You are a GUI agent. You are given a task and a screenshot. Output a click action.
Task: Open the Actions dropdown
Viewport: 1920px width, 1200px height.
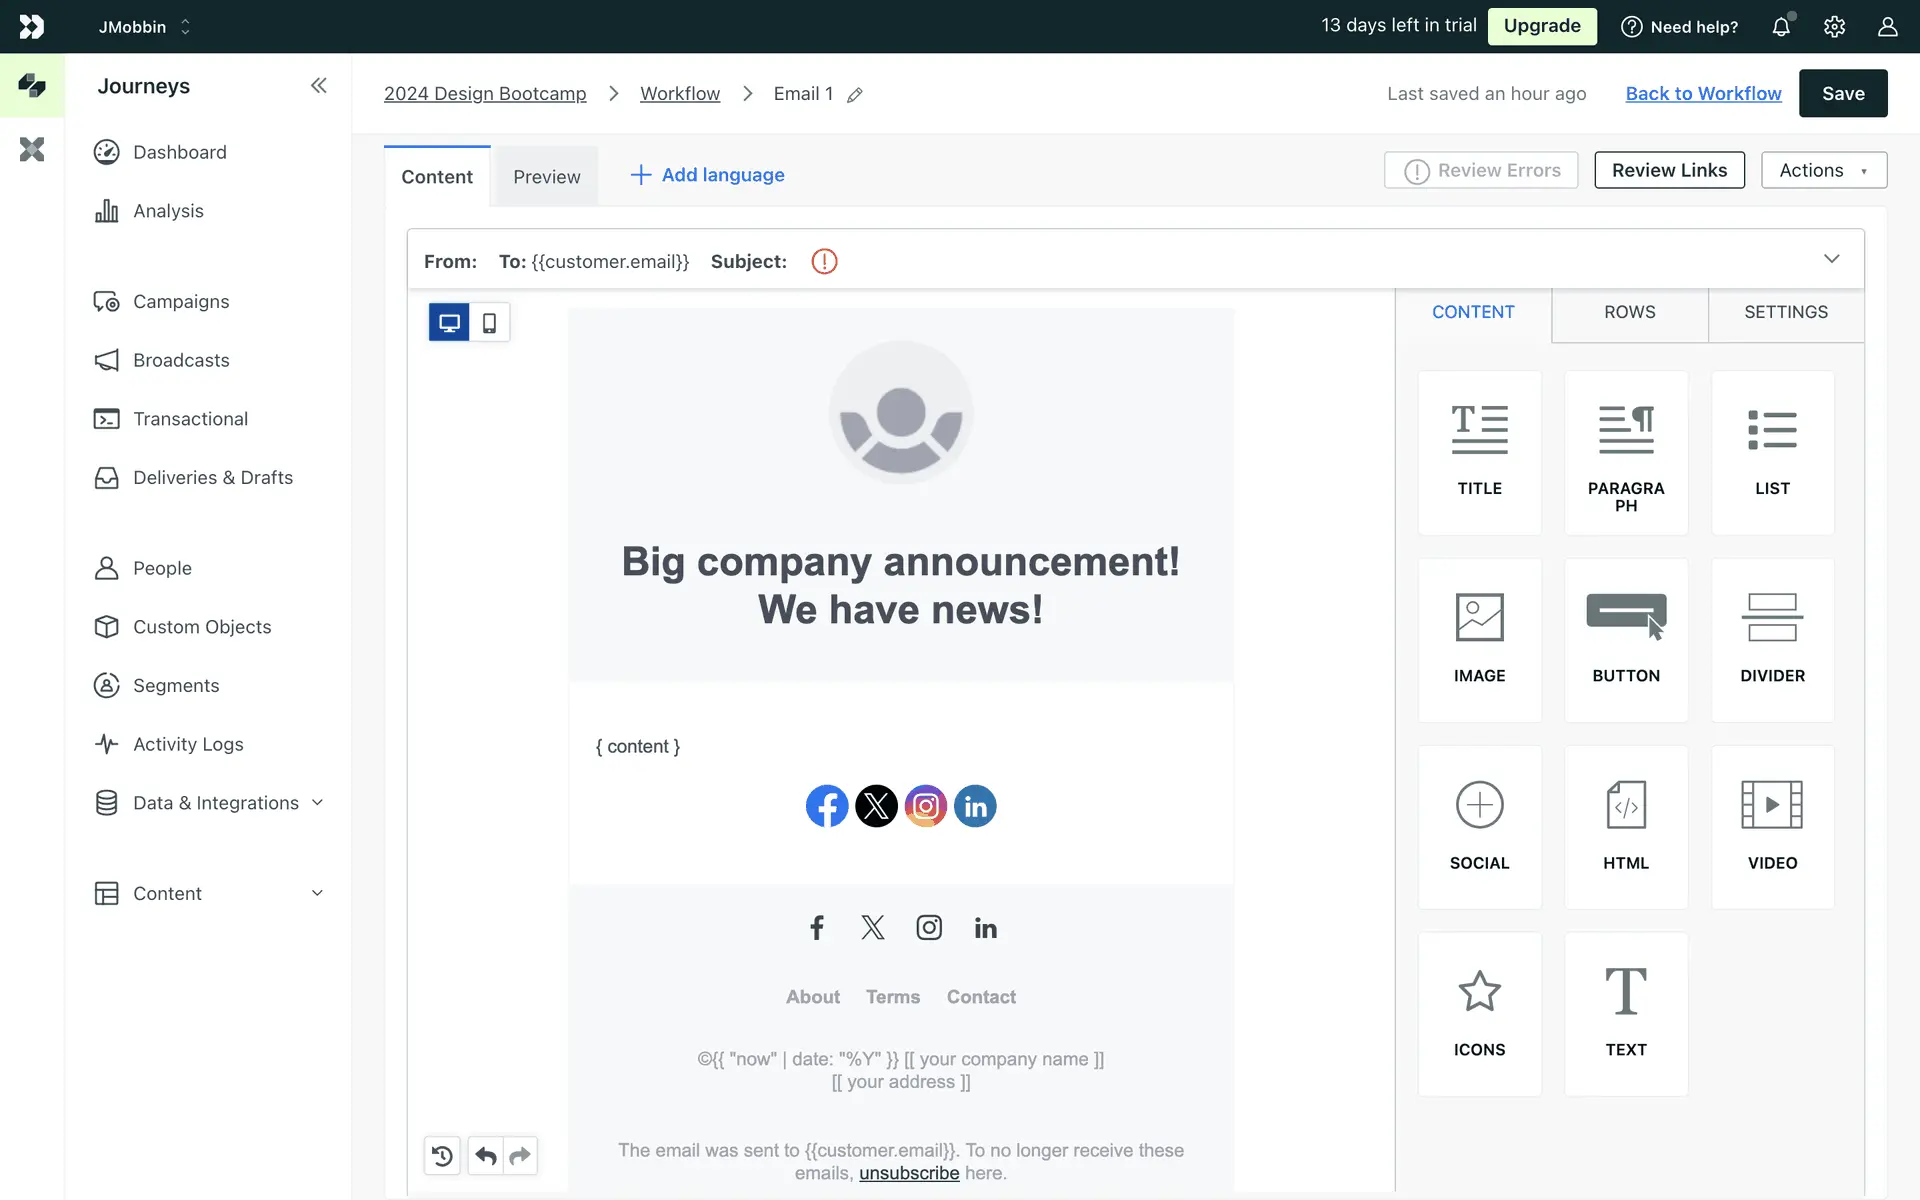(x=1823, y=170)
